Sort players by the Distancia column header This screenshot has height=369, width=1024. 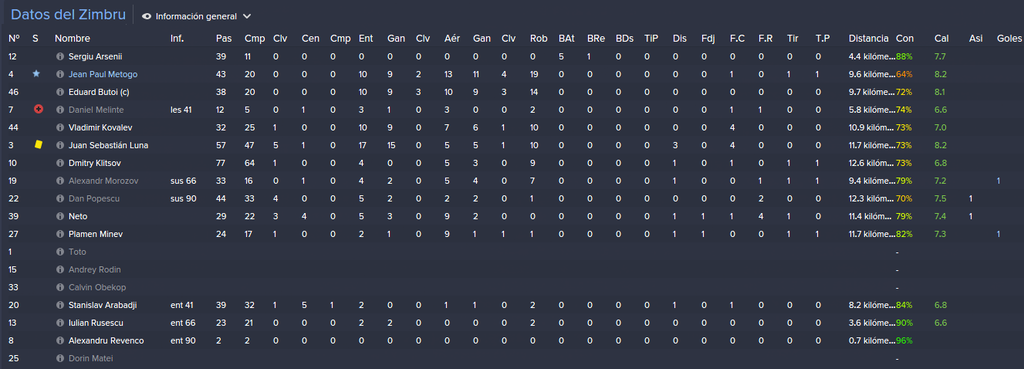(x=869, y=39)
